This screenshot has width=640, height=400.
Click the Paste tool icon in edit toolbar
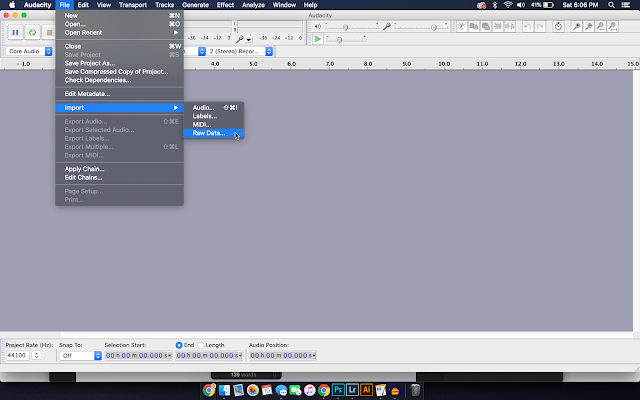pos(486,27)
